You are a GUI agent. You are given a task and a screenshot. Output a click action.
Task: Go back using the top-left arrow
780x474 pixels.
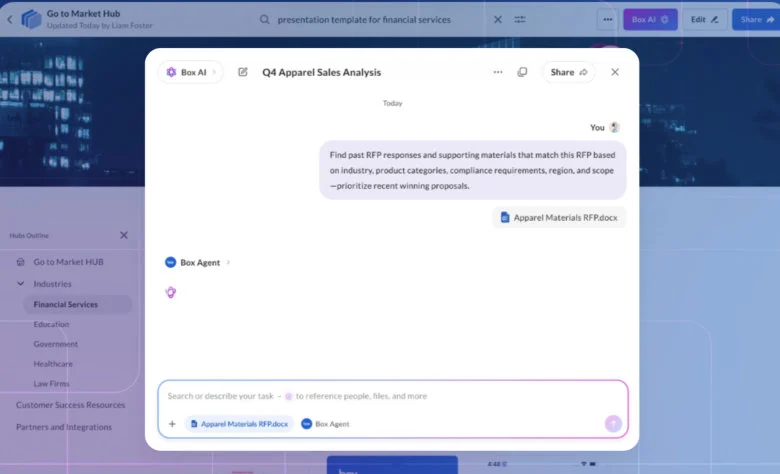tap(10, 19)
